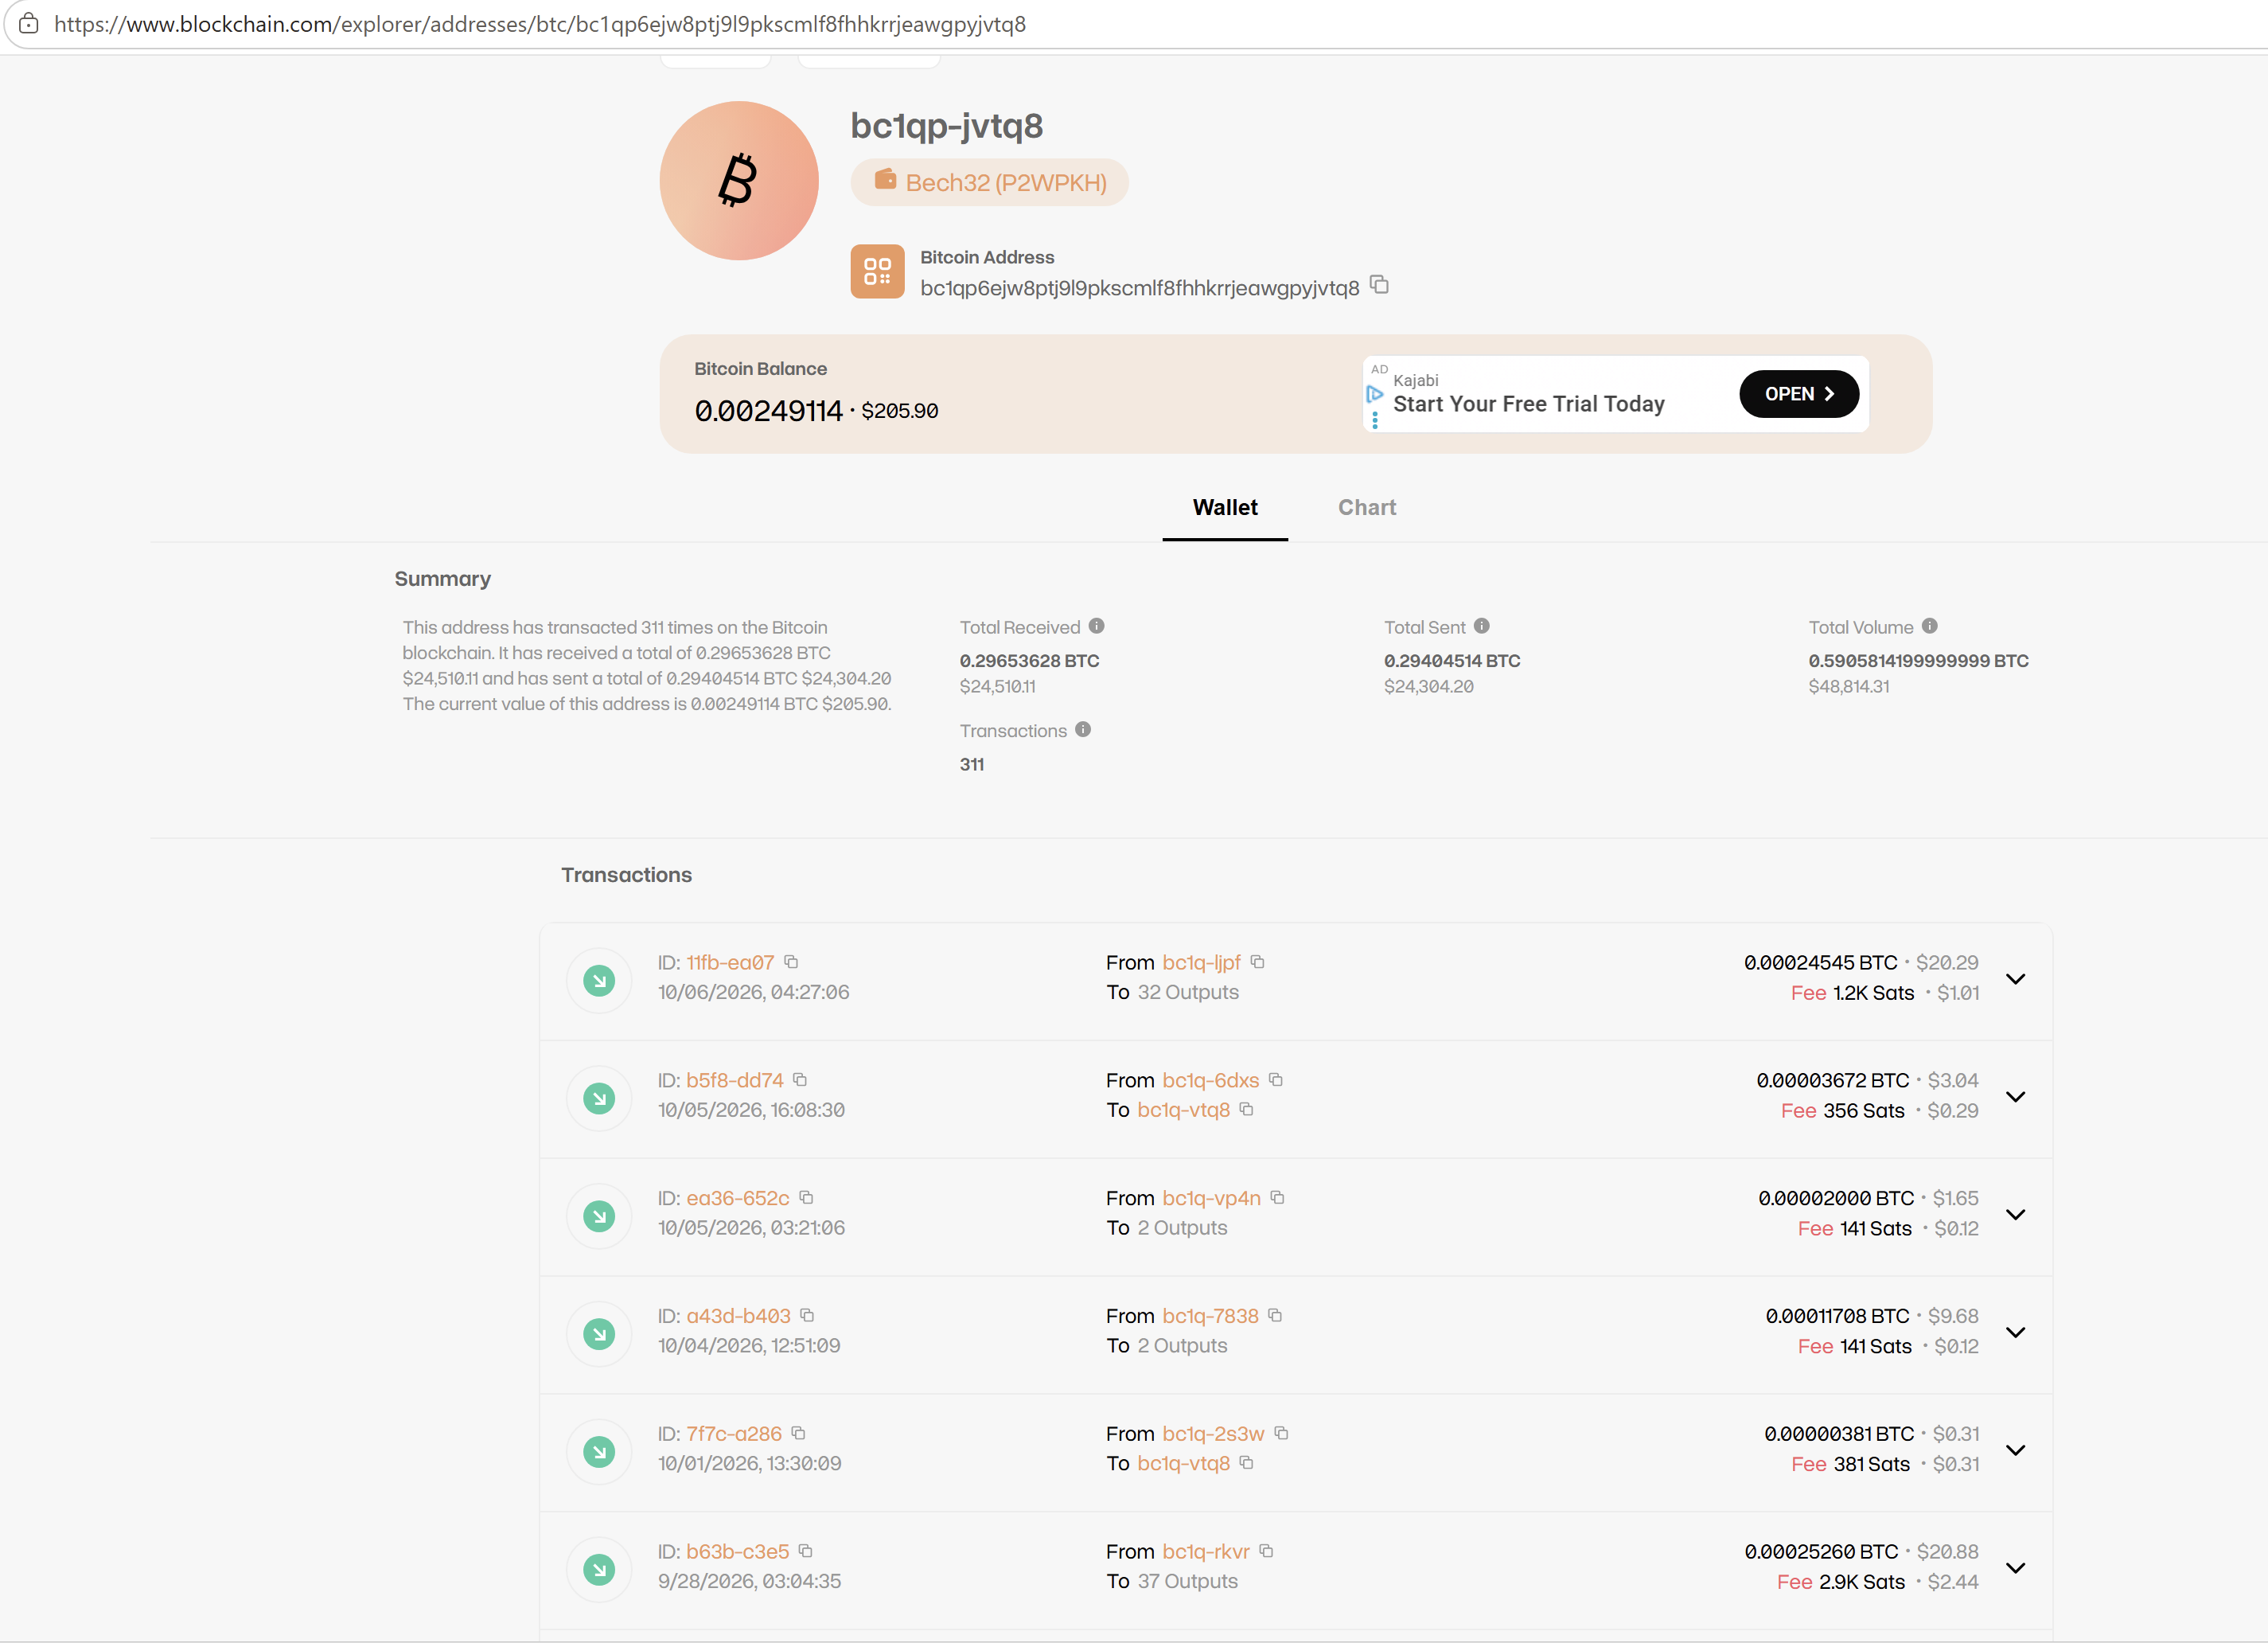Viewport: 2268px width, 1643px height.
Task: Click OPEN button on Kajabi ad
Action: pyautogui.click(x=1799, y=394)
